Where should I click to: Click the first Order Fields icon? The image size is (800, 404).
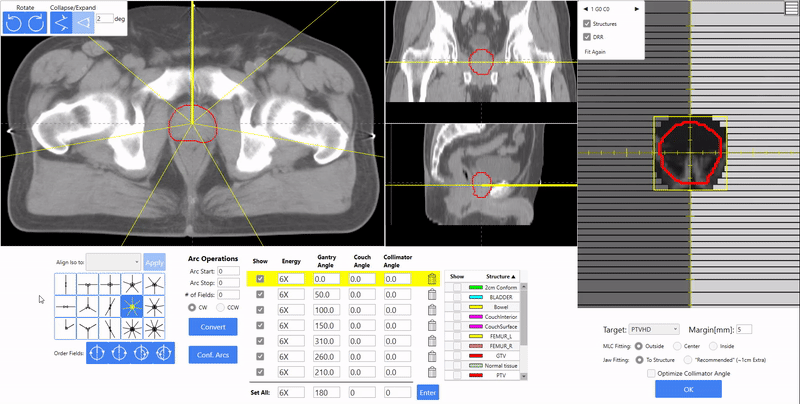pyautogui.click(x=99, y=352)
